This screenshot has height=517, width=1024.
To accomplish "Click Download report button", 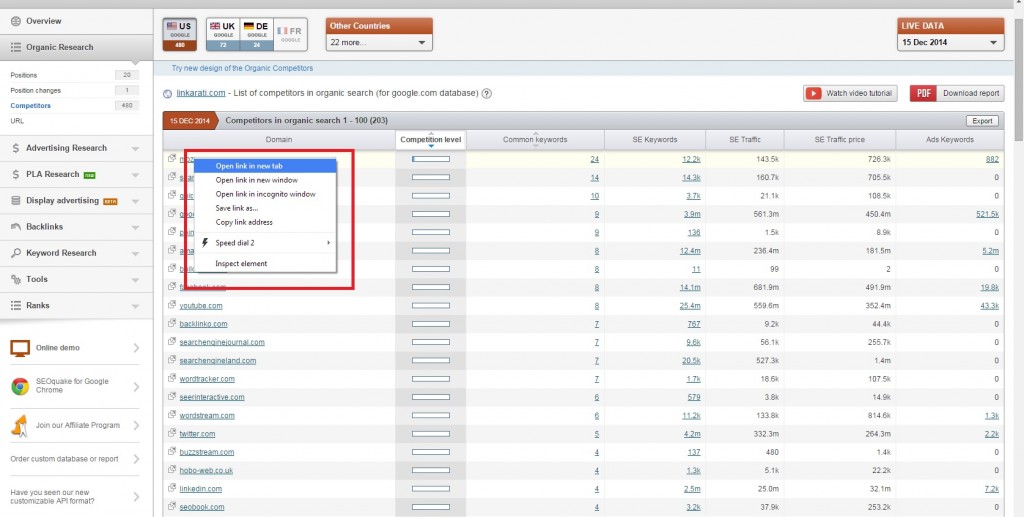I will [957, 93].
